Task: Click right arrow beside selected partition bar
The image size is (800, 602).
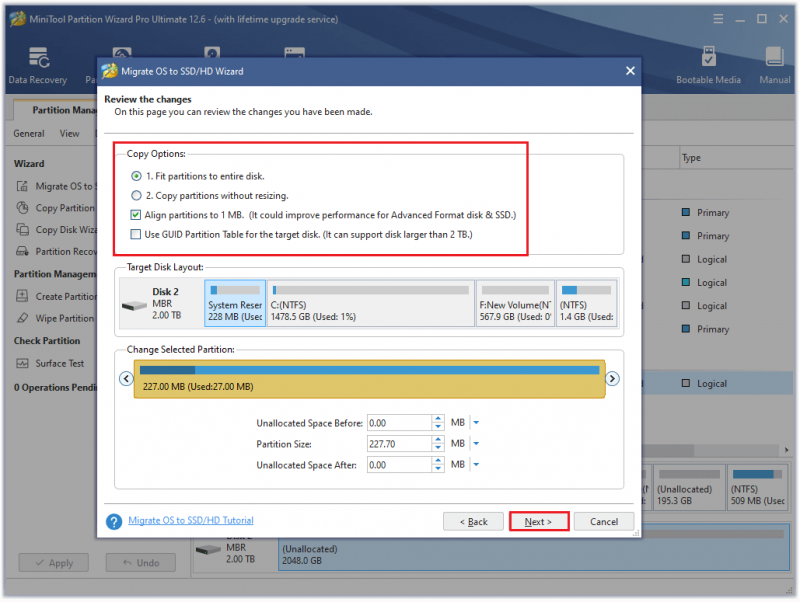Action: click(x=612, y=379)
